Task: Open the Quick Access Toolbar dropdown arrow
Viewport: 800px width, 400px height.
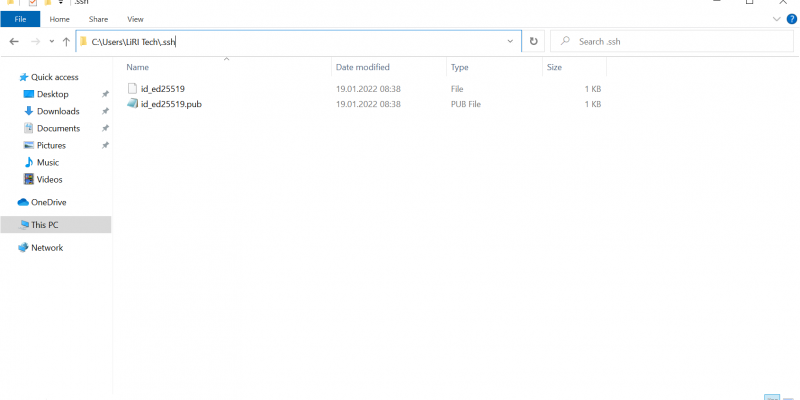Action: (x=60, y=2)
